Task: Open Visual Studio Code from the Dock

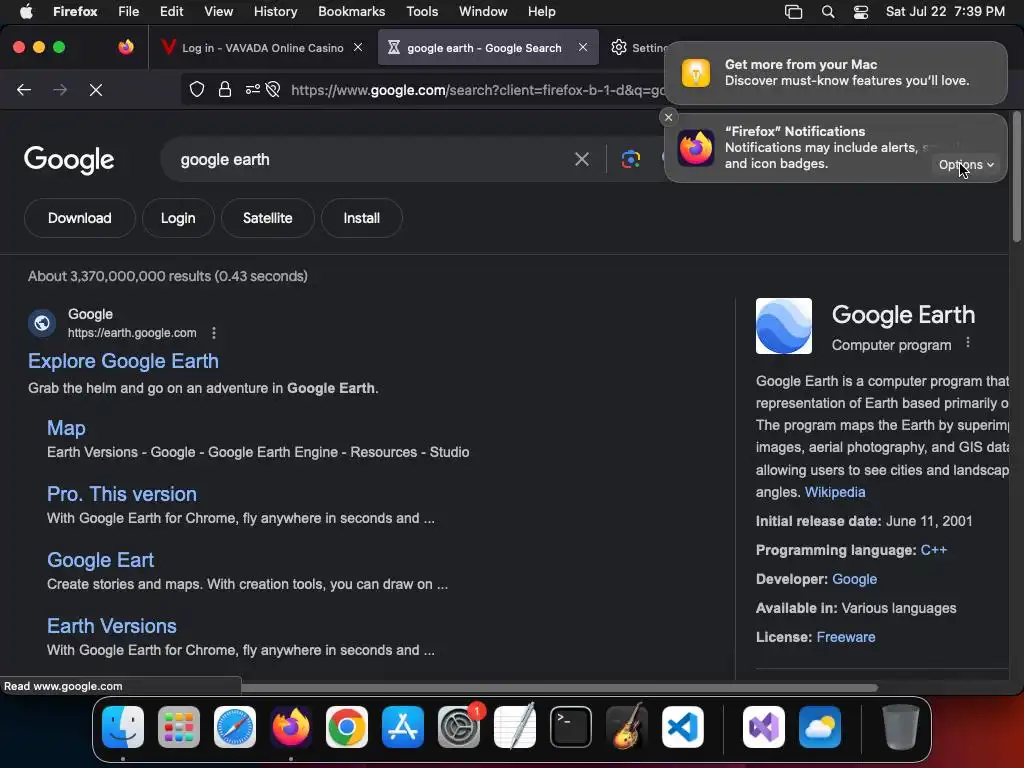Action: (683, 727)
